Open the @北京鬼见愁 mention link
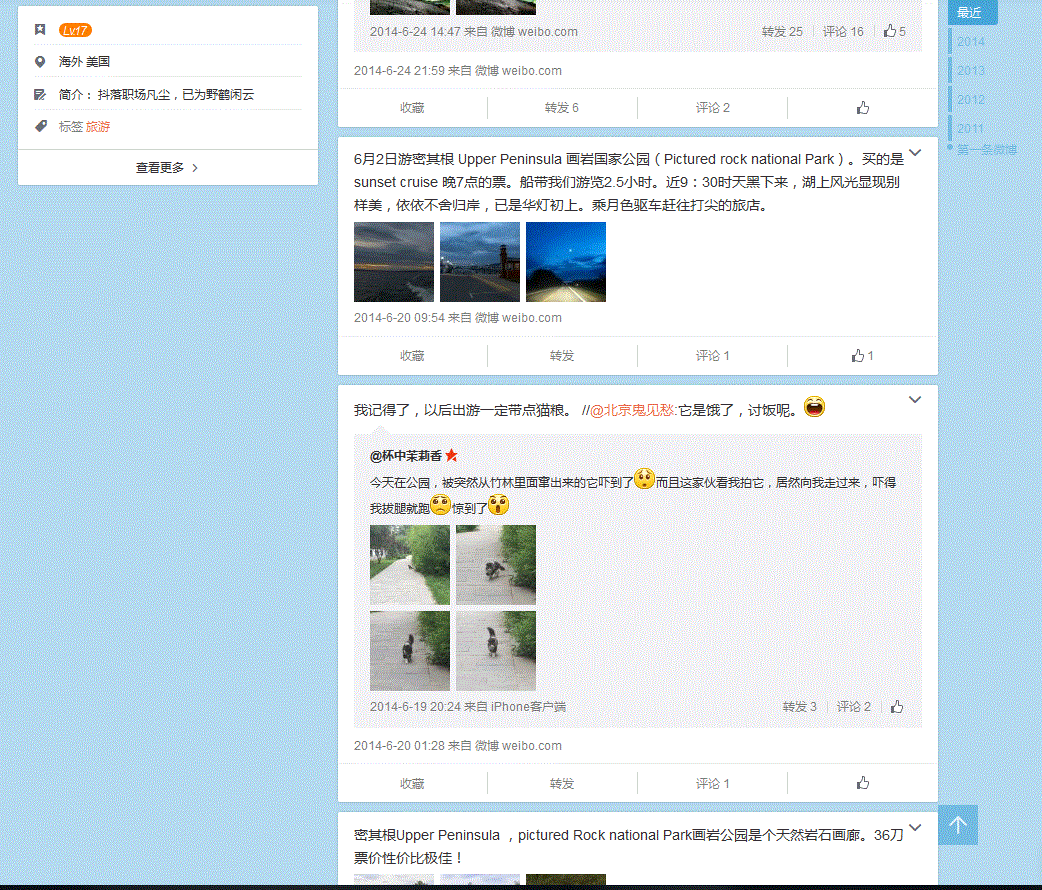The height and width of the screenshot is (890, 1042). [x=633, y=410]
